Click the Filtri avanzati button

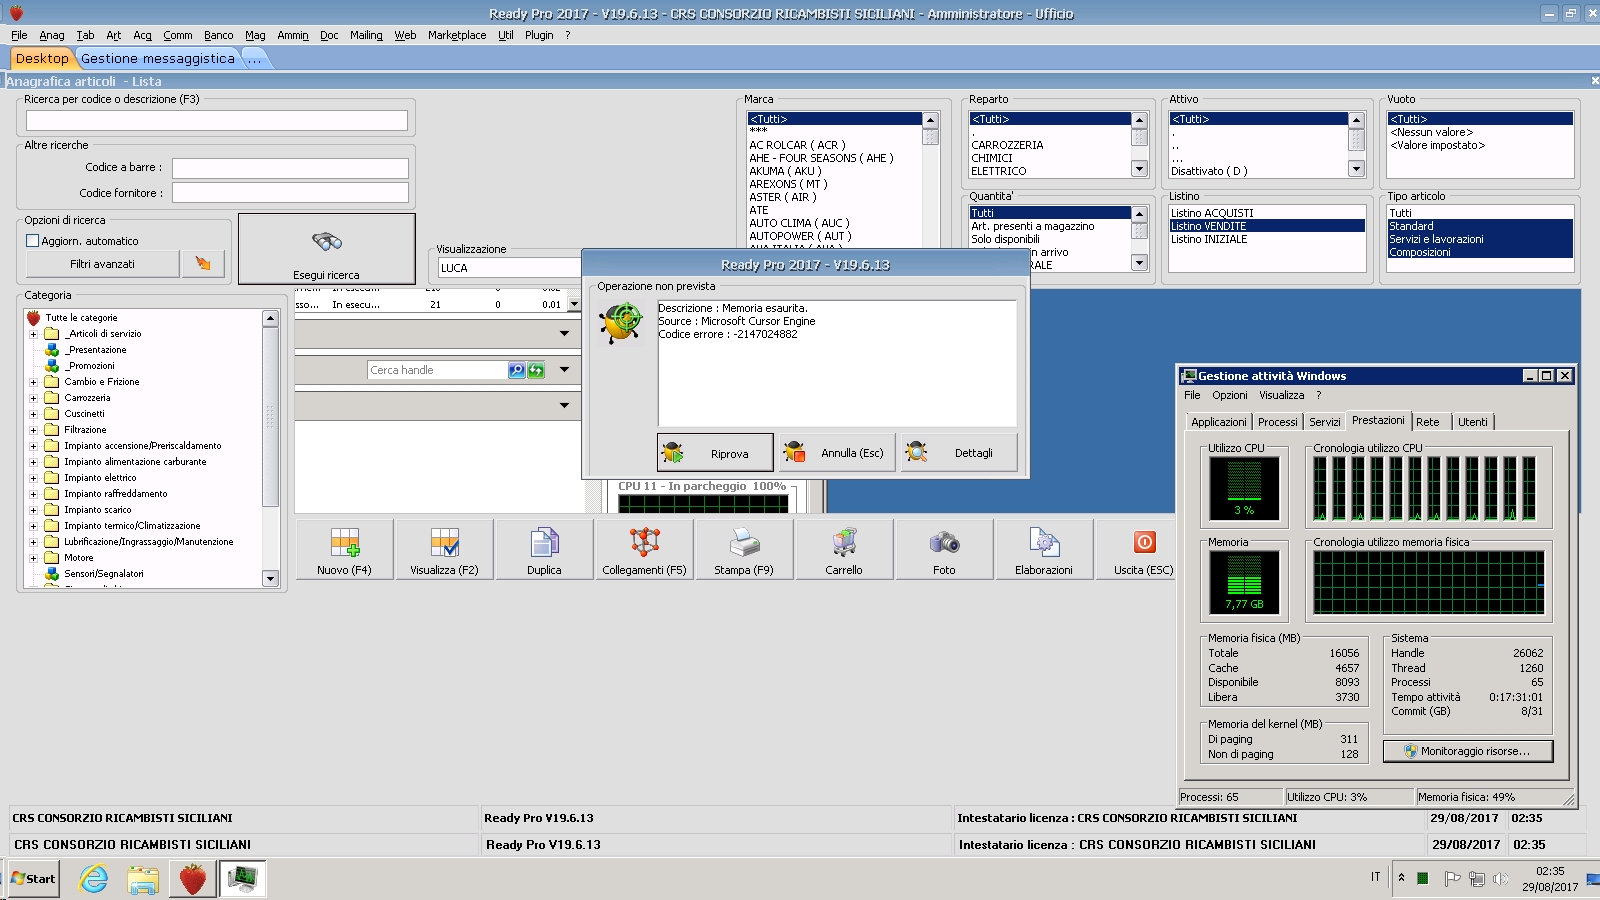[x=102, y=264]
